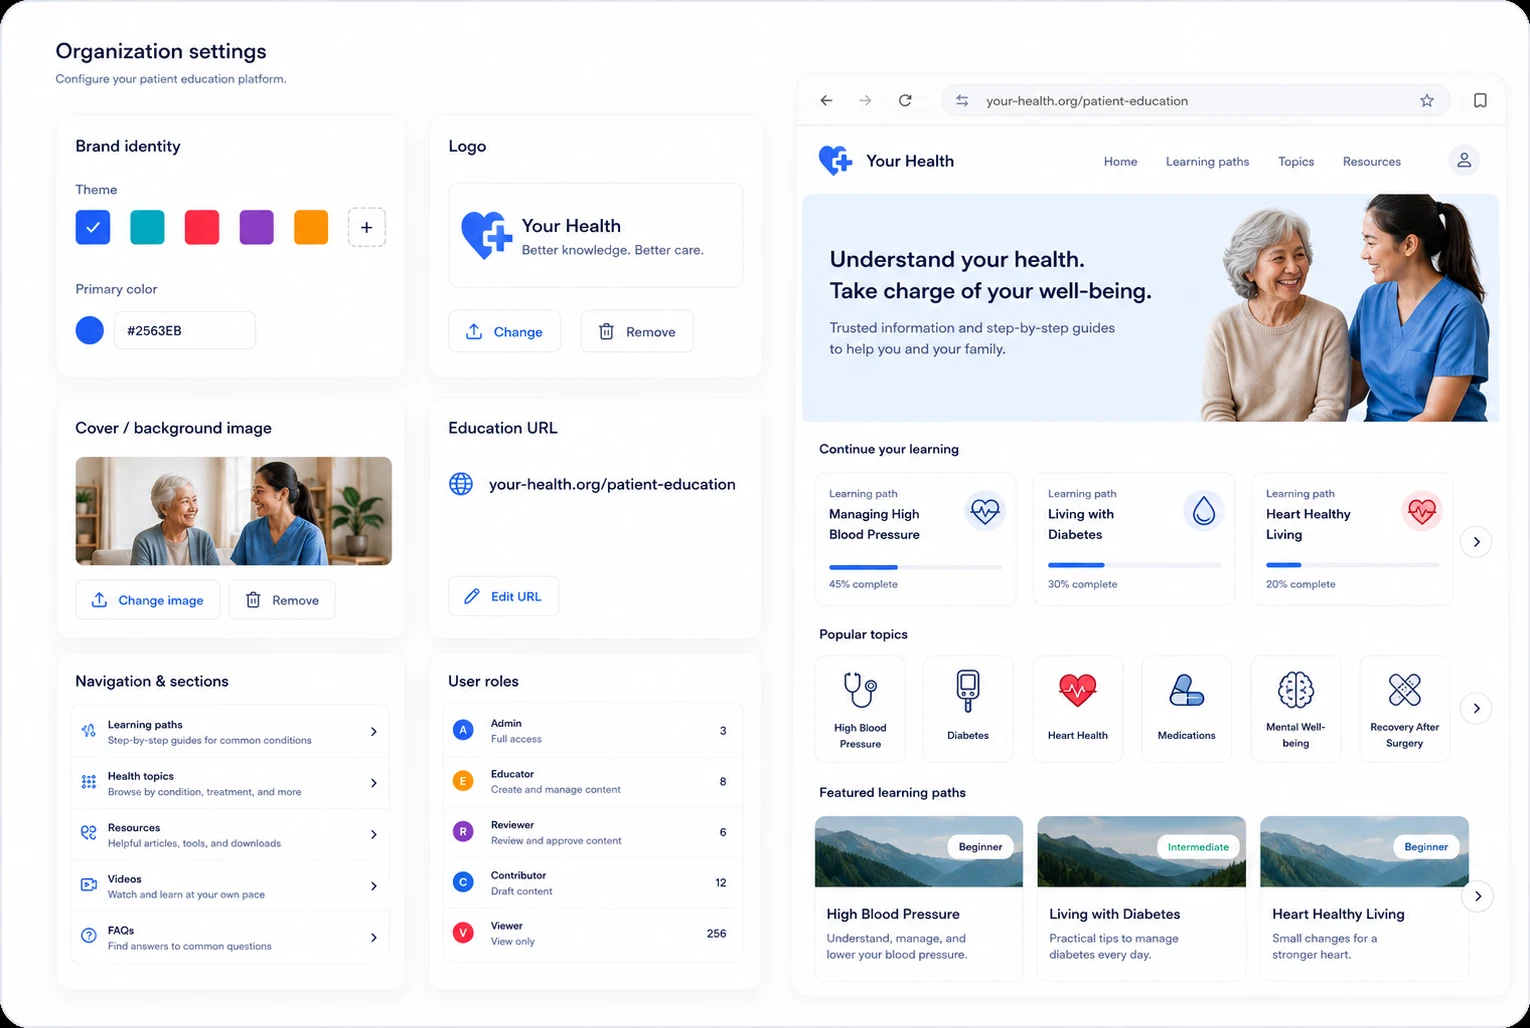Click the Viewer role avatar badge
1530x1028 pixels.
pyautogui.click(x=463, y=933)
